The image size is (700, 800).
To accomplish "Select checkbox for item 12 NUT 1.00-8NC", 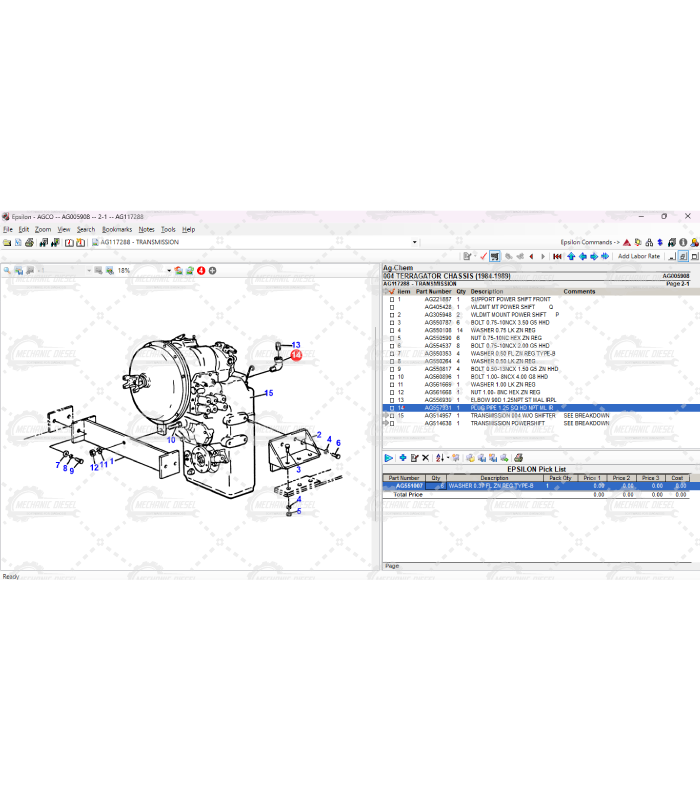I will (x=392, y=392).
